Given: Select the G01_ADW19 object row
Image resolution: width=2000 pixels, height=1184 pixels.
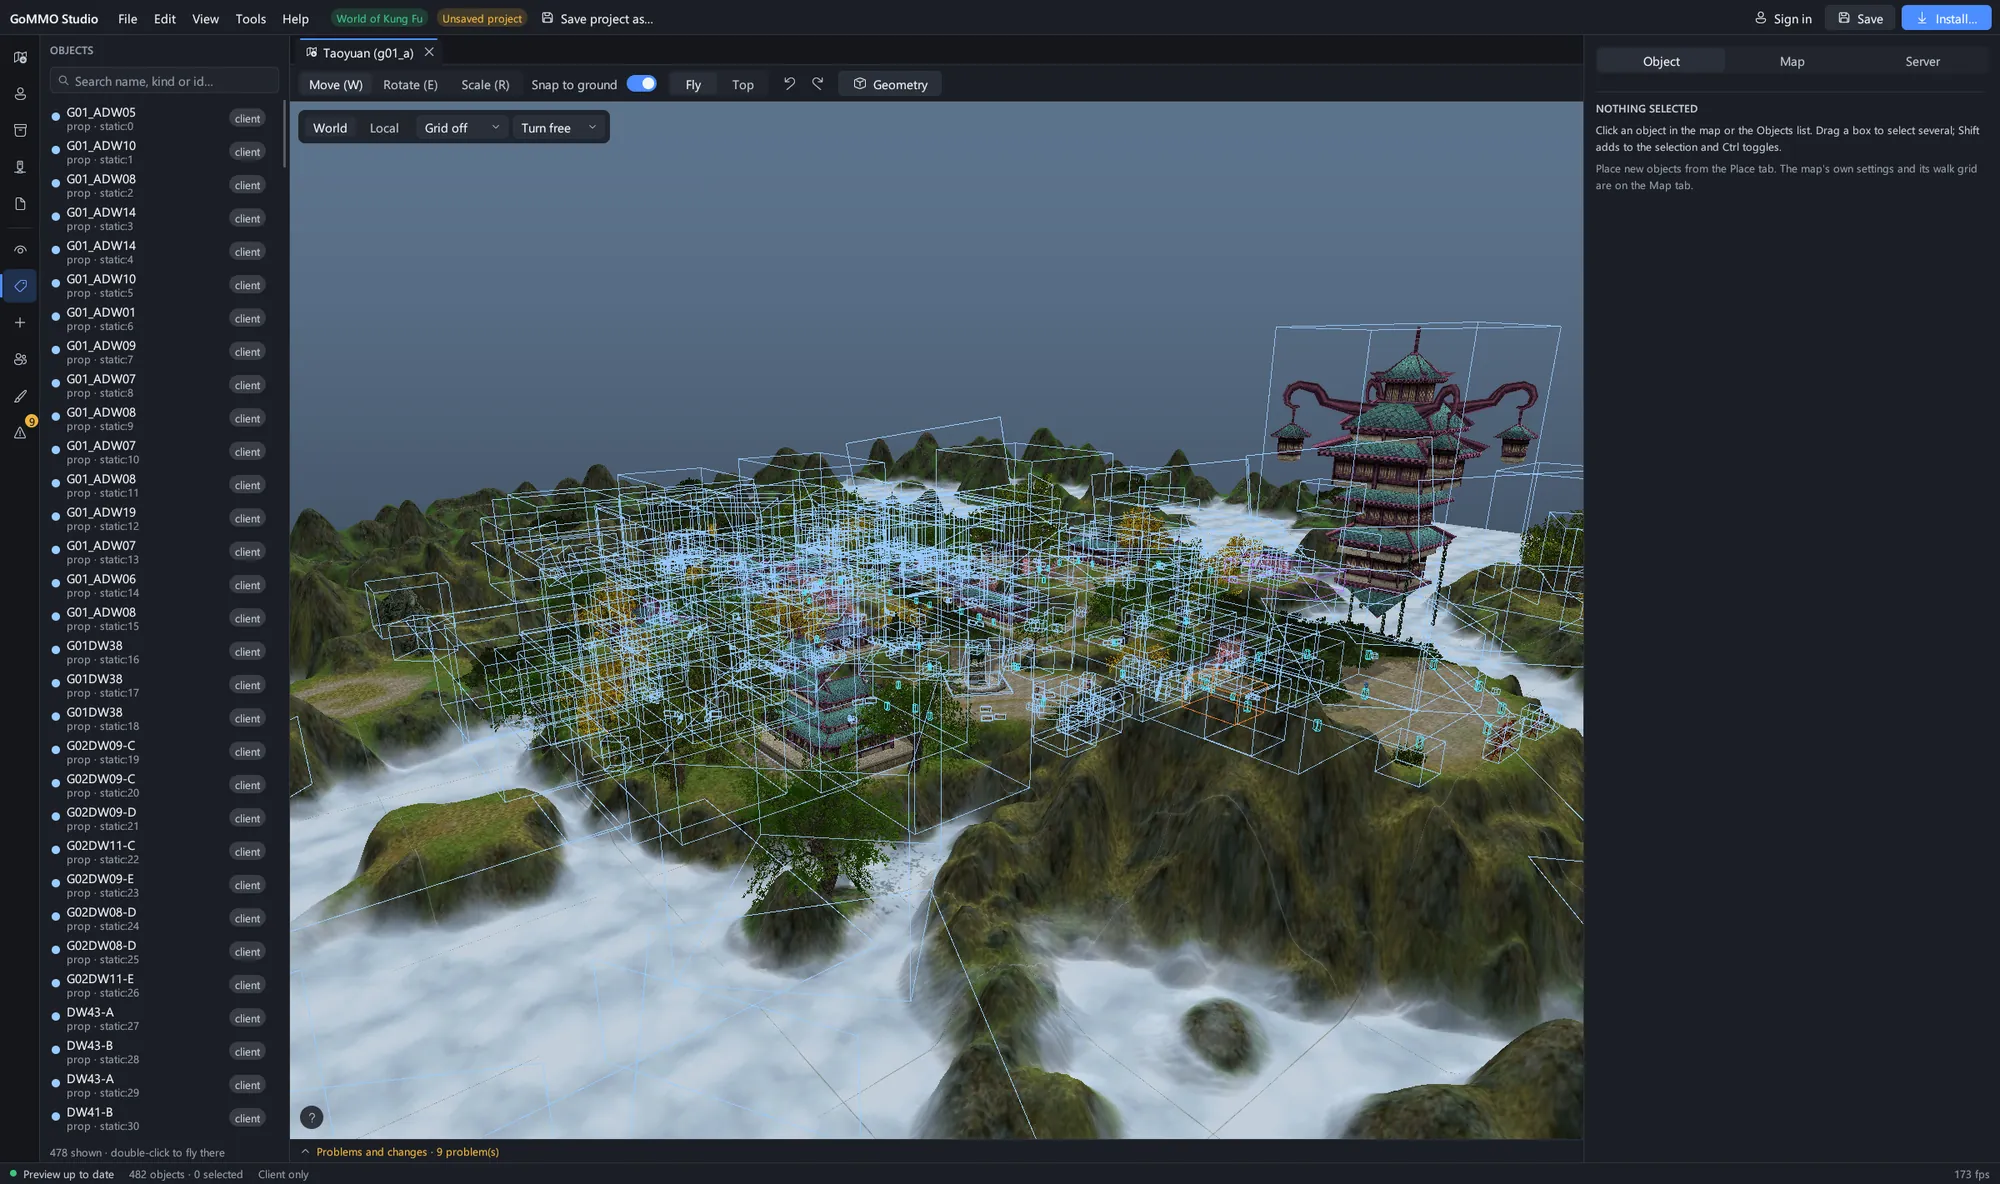Looking at the screenshot, I should tap(161, 518).
